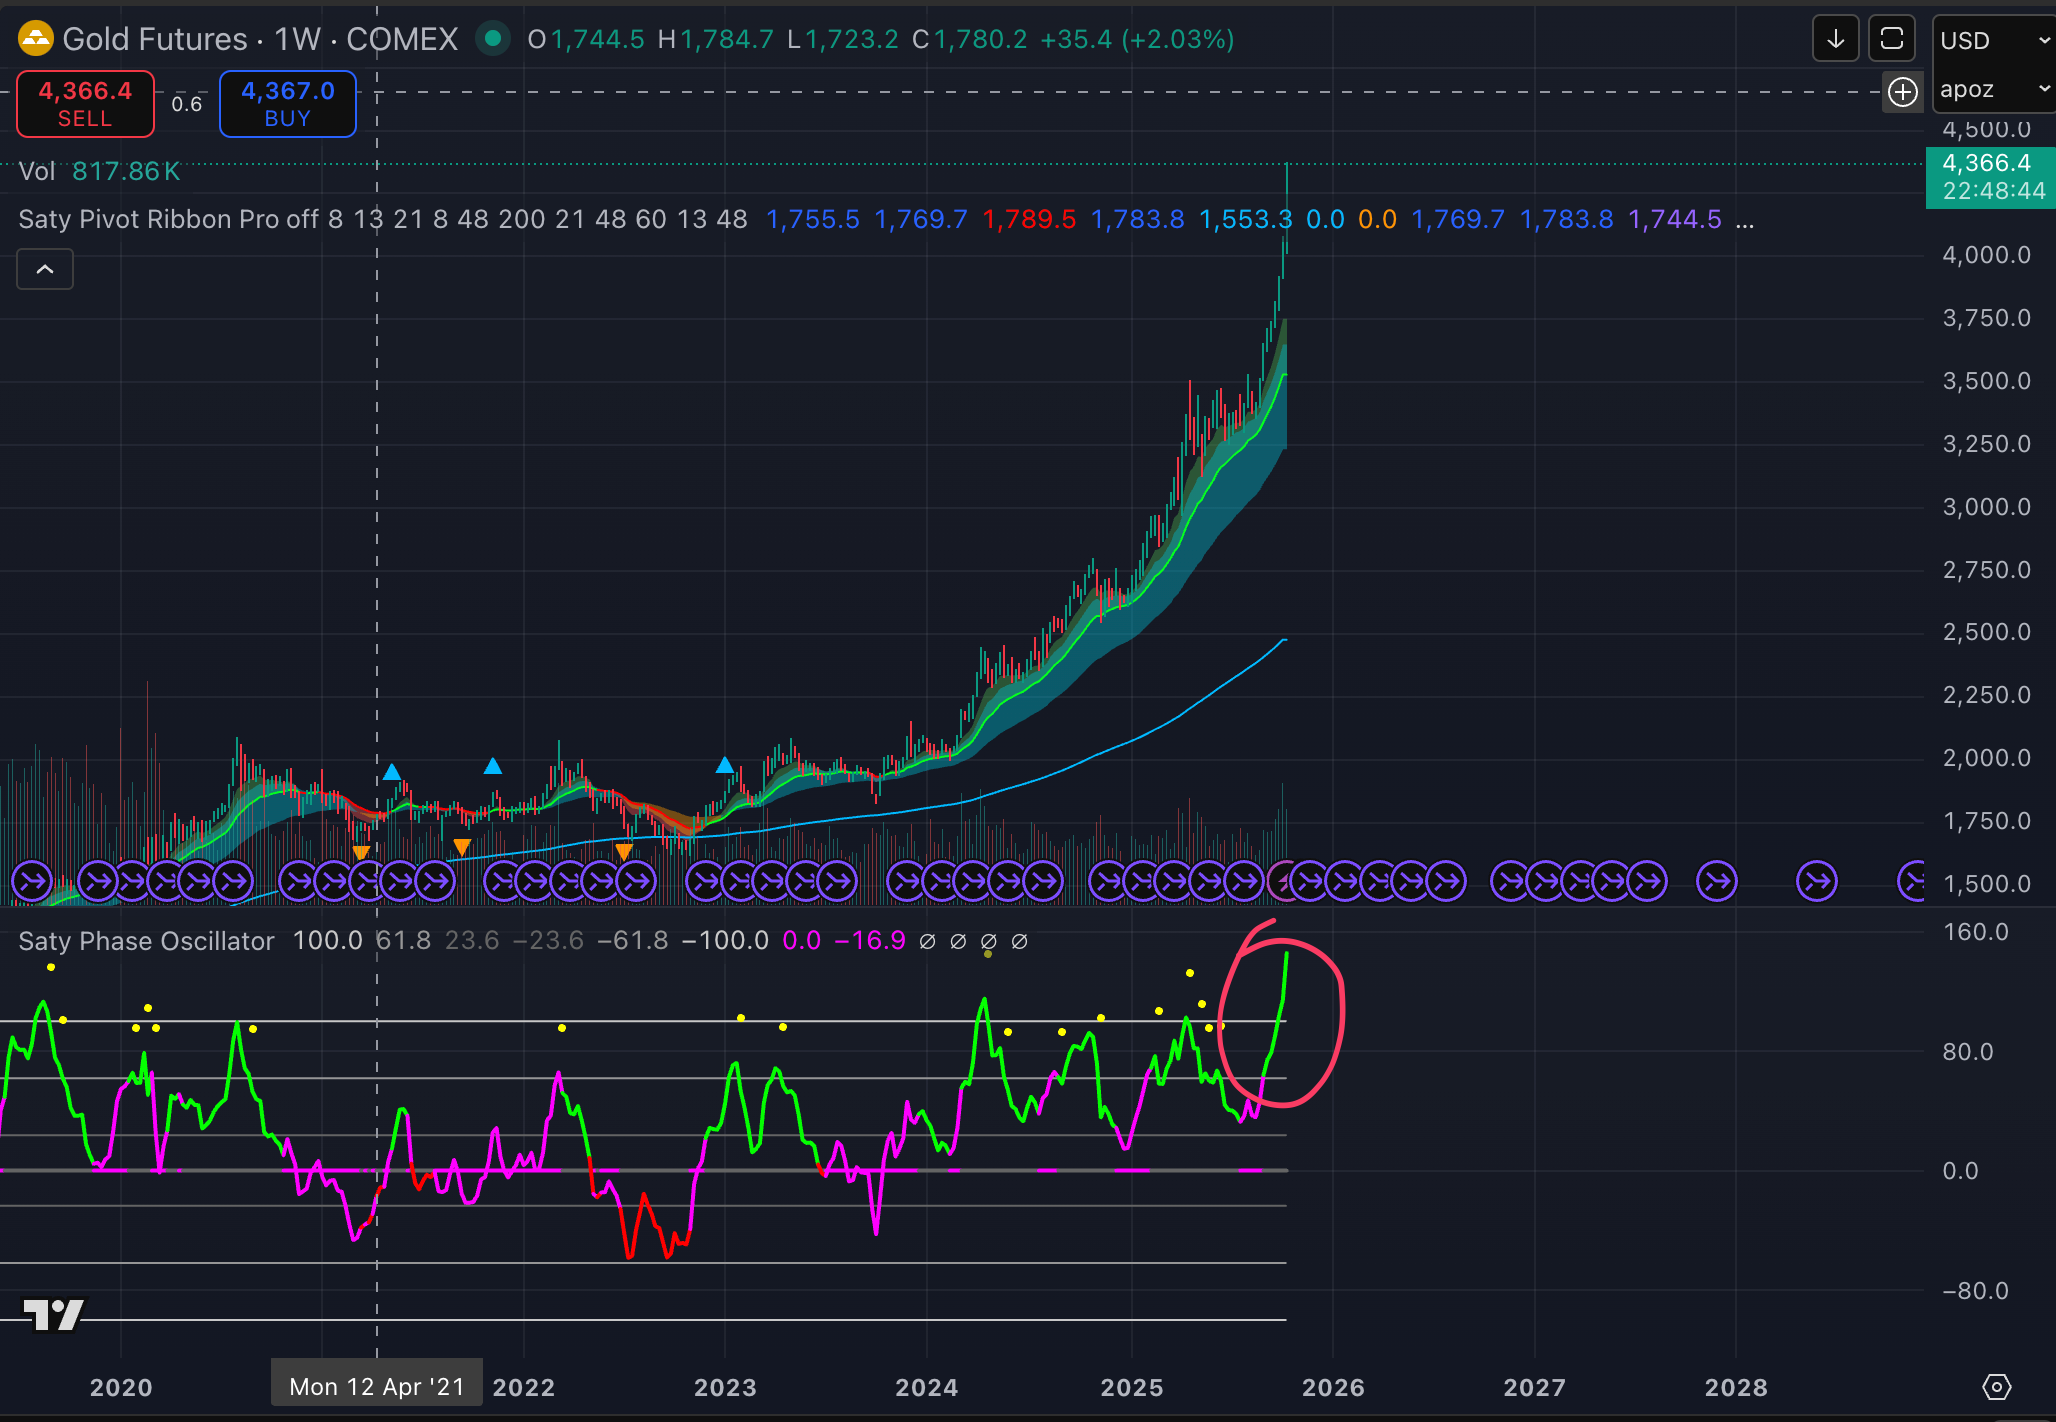2056x1422 pixels.
Task: Select Saty Phase Oscillator legend title
Action: [x=146, y=941]
